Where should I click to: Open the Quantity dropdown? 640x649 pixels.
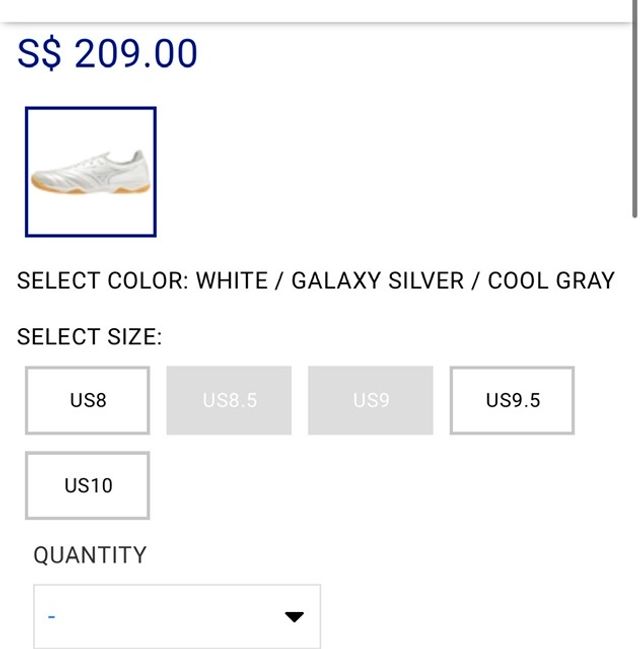(x=177, y=617)
